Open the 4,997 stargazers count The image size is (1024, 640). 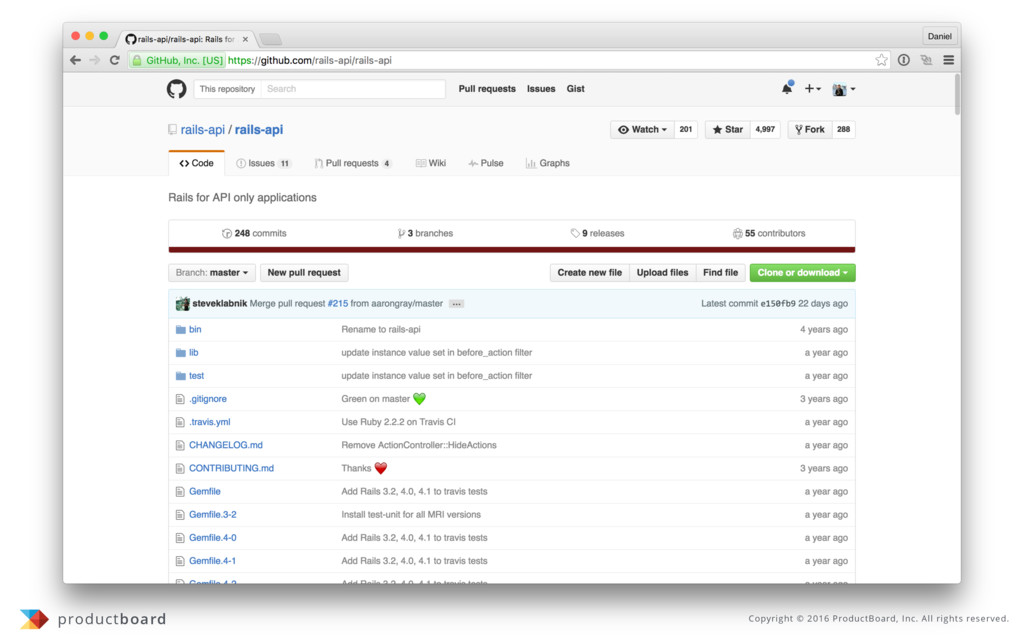(765, 129)
